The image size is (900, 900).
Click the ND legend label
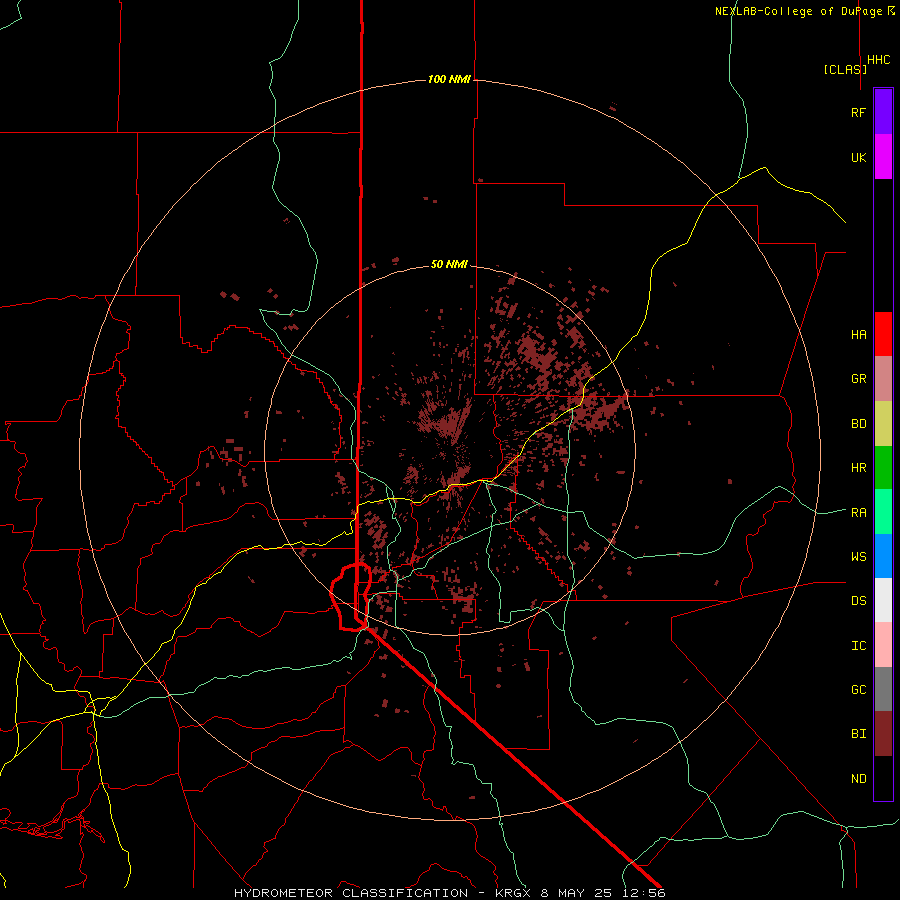click(858, 779)
